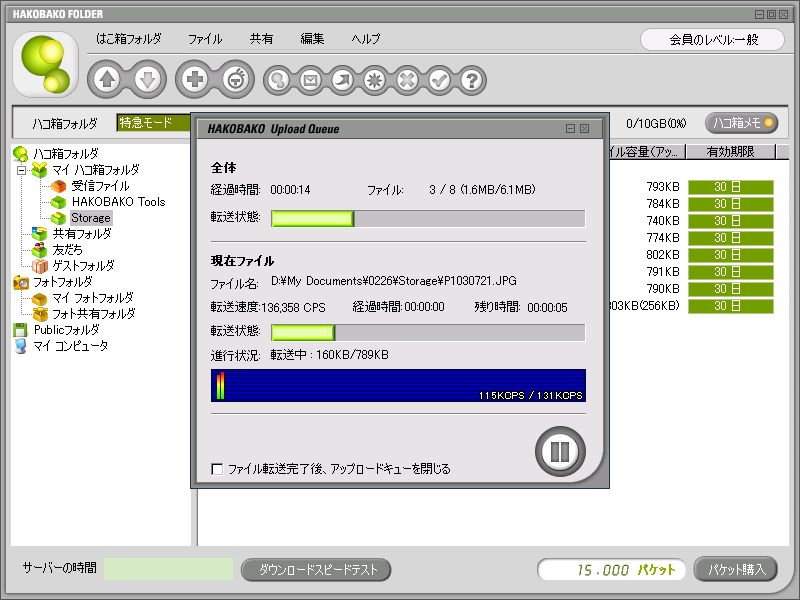Viewport: 800px width, 600px height.
Task: Open the 共有フォルダ tree item
Action: tap(82, 234)
